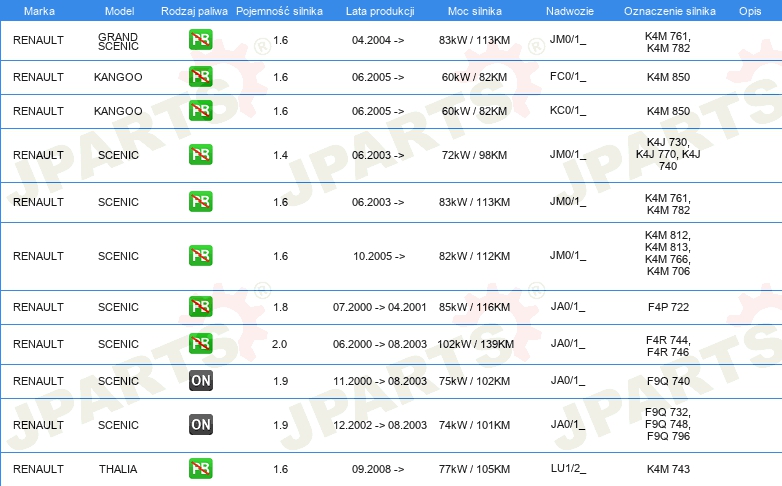Click the 2.0 engine capacity cell
The image size is (782, 486).
tap(279, 344)
